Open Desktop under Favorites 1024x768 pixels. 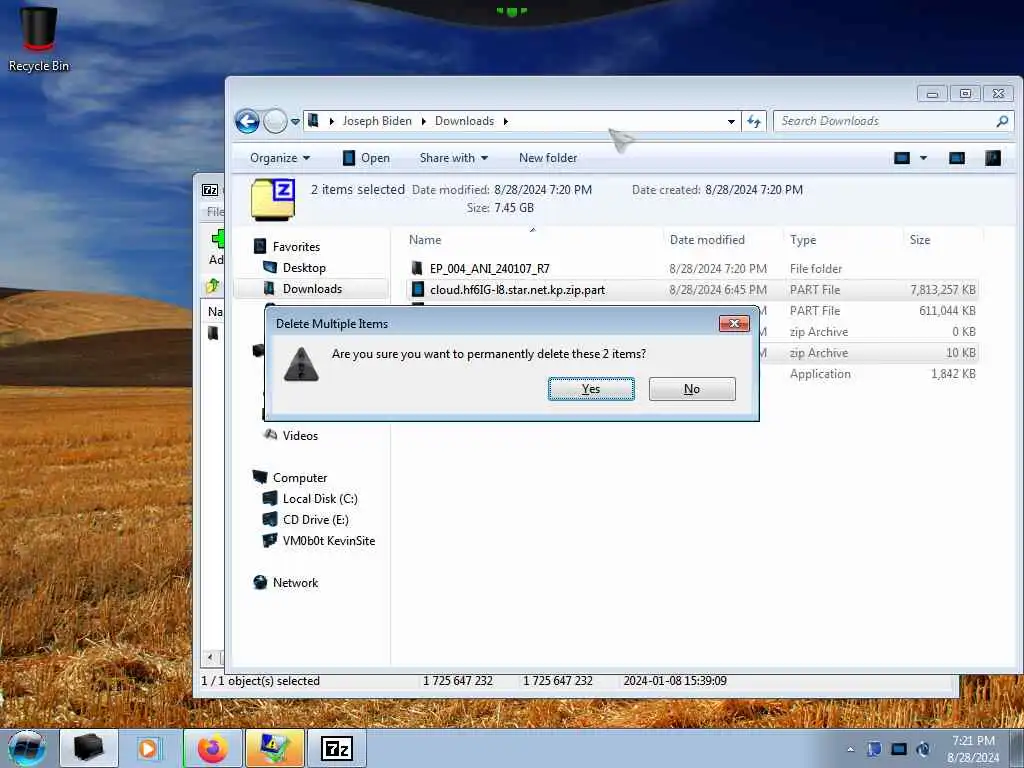coord(304,268)
